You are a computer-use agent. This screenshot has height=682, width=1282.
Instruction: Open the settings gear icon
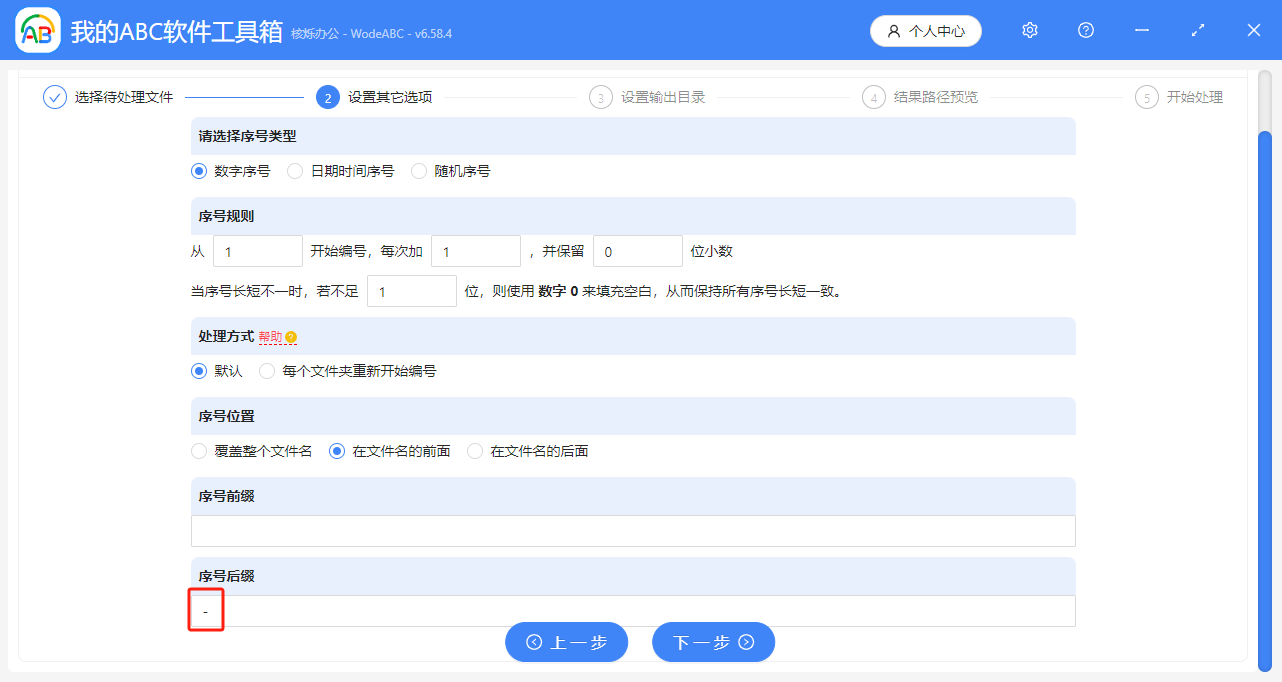(1029, 30)
